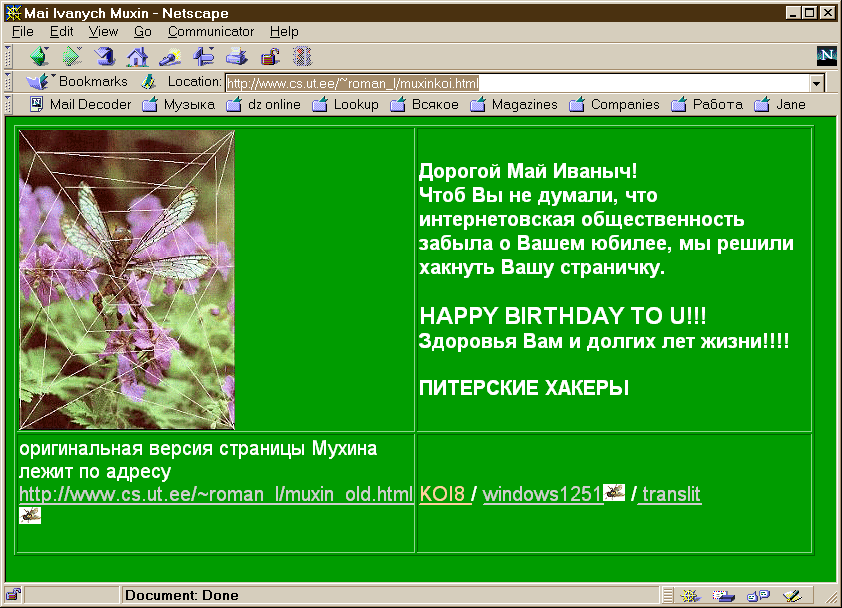842x608 pixels.
Task: Go forward with the Forward arrow icon
Action: 72,56
